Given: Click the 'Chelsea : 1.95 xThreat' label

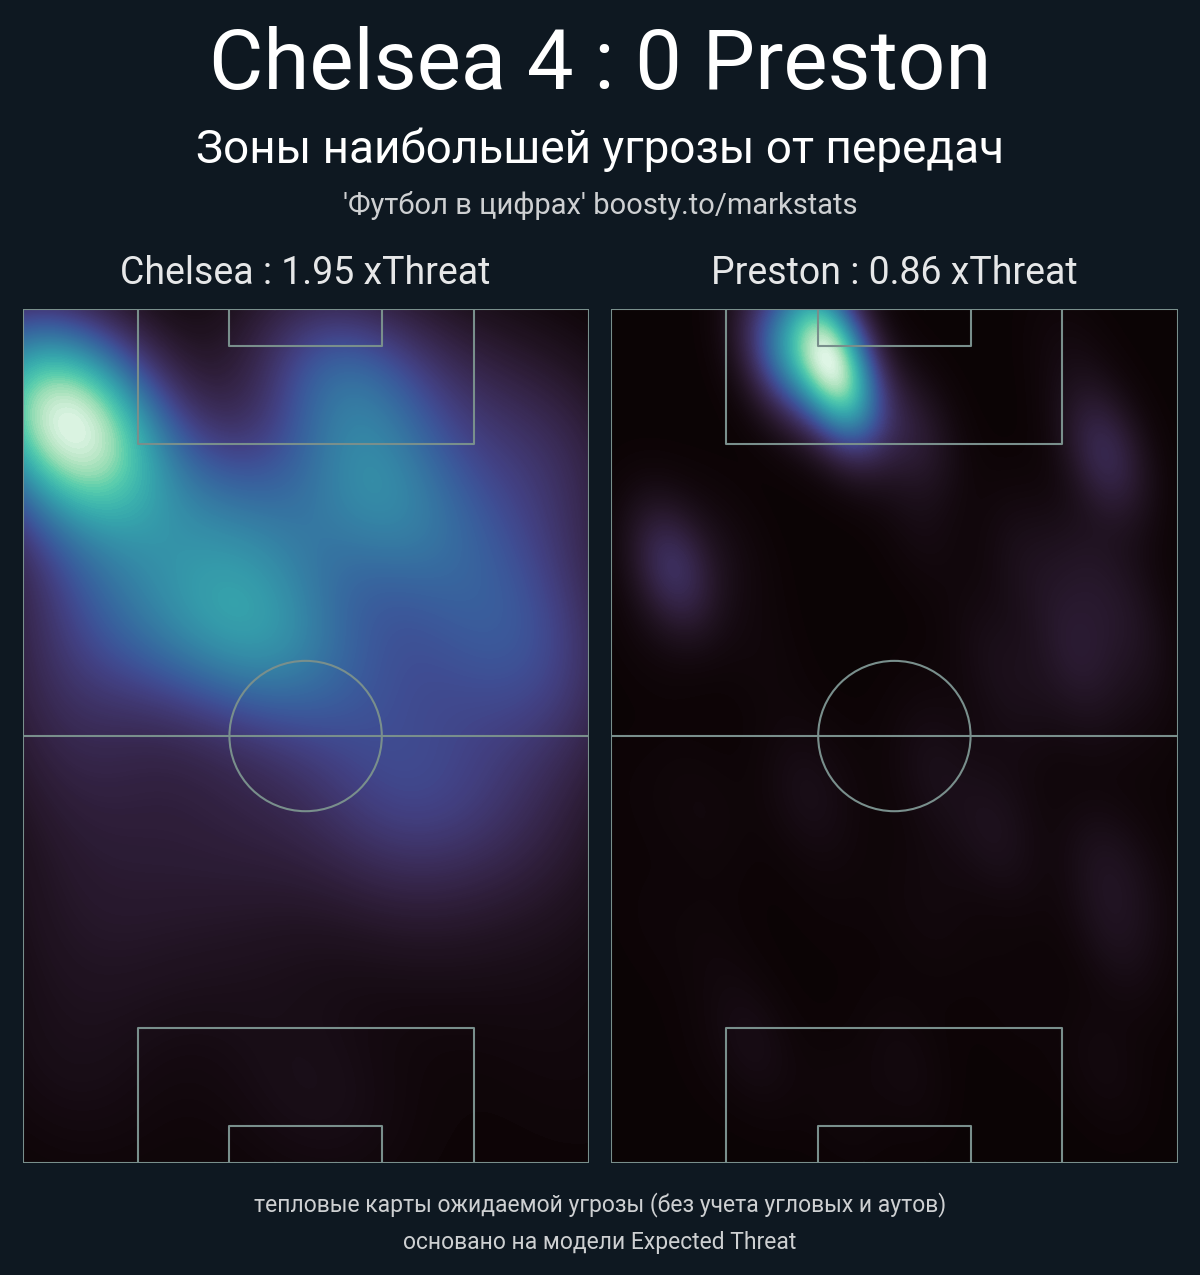Looking at the screenshot, I should point(305,271).
